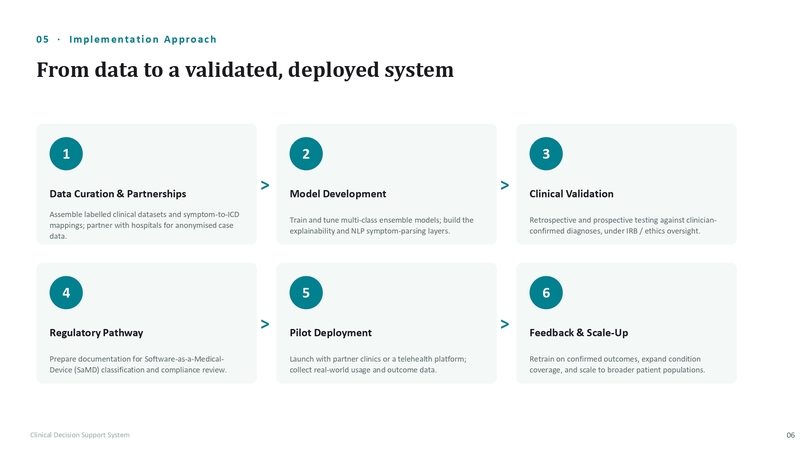This screenshot has width=806, height=453.
Task: Click the number 5 circle badge
Action: coord(306,293)
